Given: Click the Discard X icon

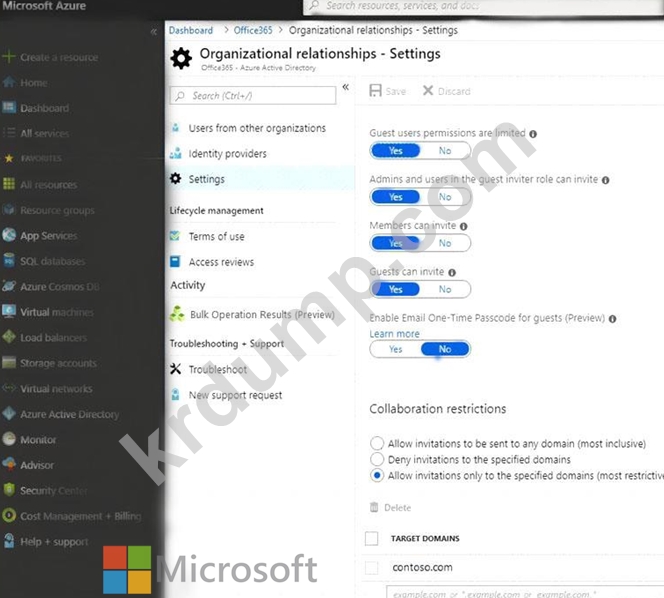Looking at the screenshot, I should tap(428, 91).
